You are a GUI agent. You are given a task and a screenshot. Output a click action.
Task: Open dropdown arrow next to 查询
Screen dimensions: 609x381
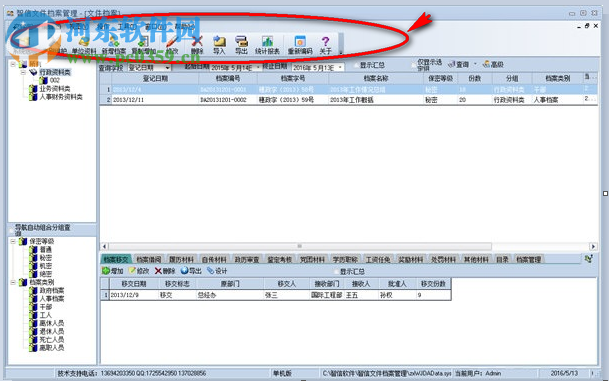pos(475,64)
